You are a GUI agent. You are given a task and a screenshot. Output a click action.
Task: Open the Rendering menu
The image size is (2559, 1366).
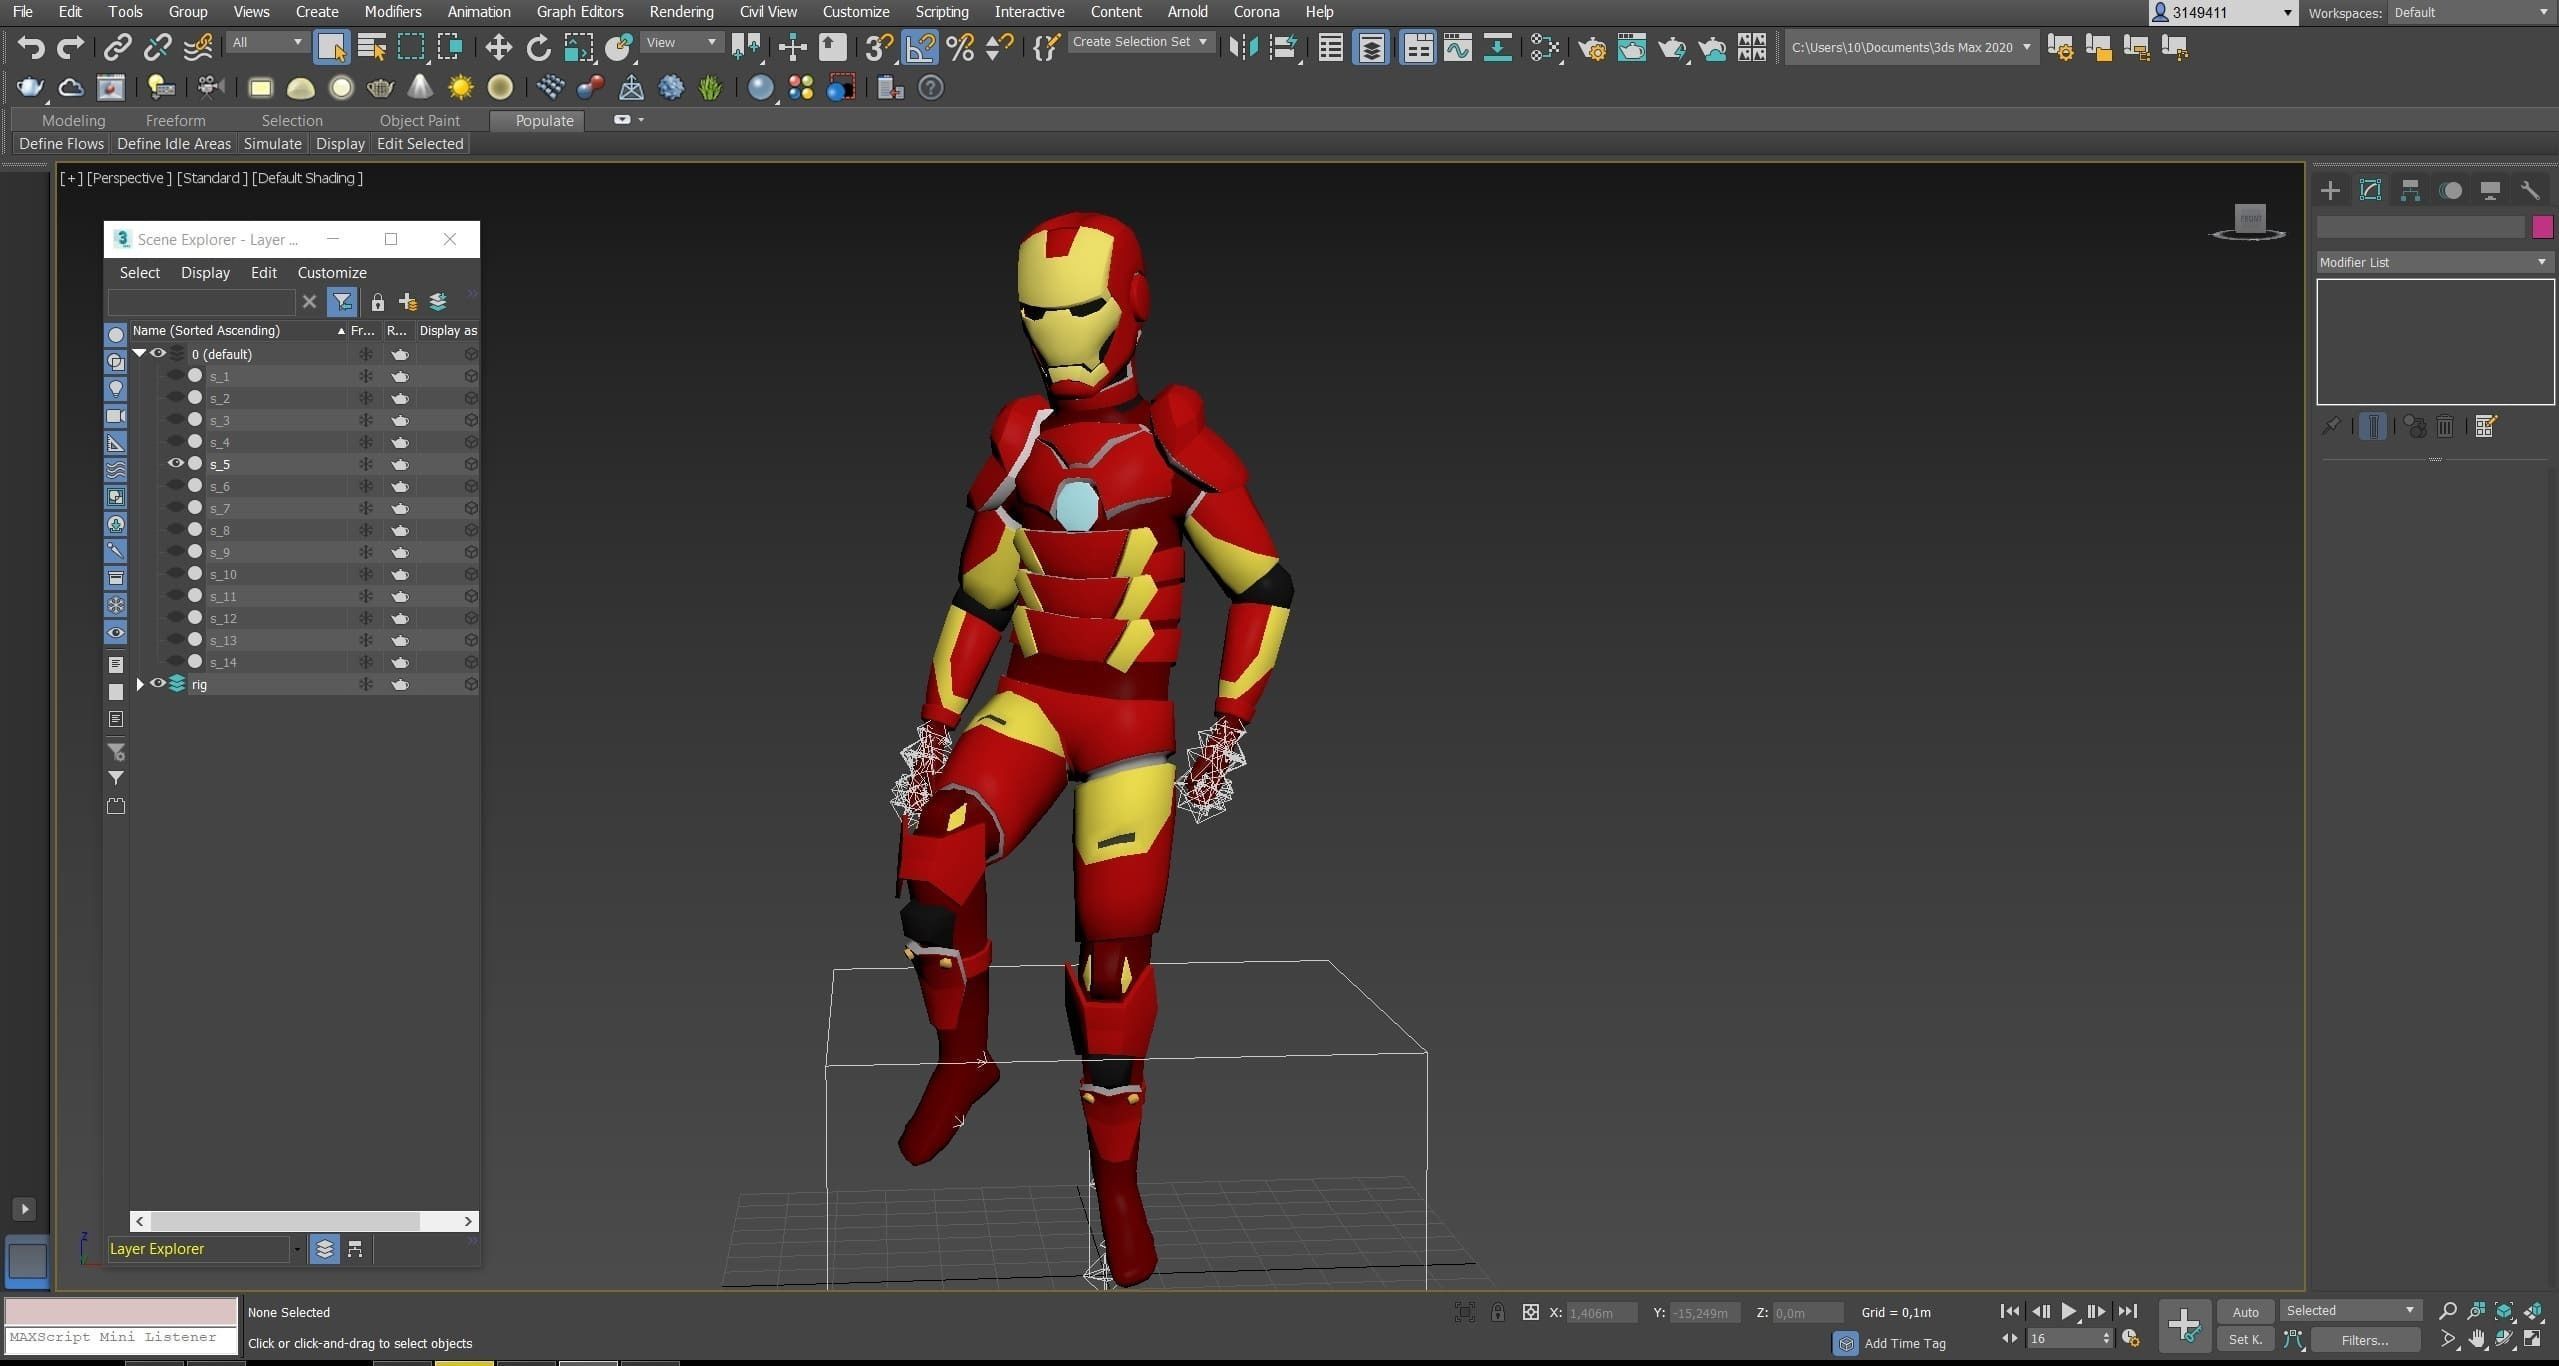click(x=680, y=12)
